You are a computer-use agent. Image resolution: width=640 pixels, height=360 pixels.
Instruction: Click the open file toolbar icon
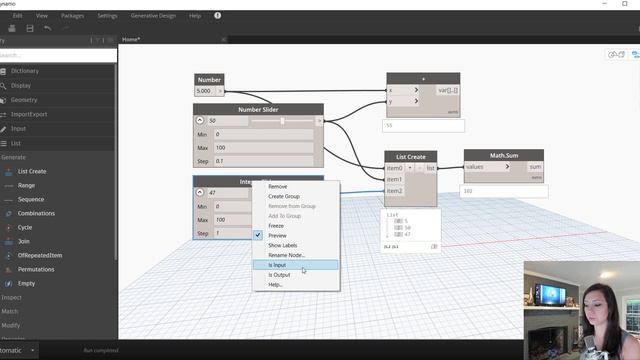pyautogui.click(x=12, y=28)
